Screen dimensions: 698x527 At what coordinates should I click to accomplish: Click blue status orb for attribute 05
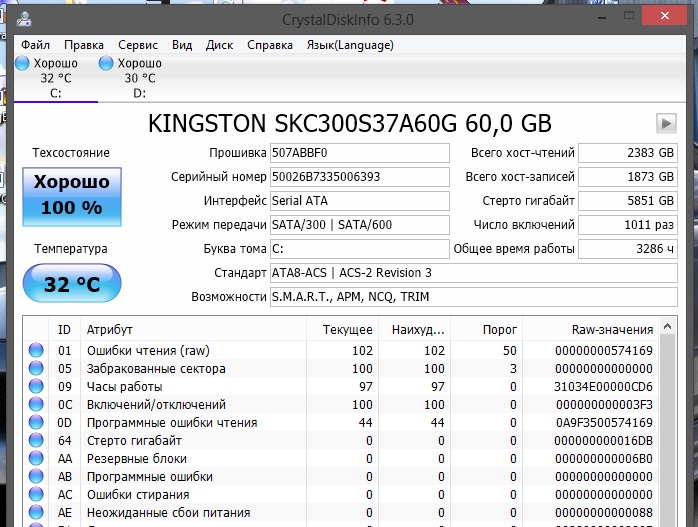[37, 368]
